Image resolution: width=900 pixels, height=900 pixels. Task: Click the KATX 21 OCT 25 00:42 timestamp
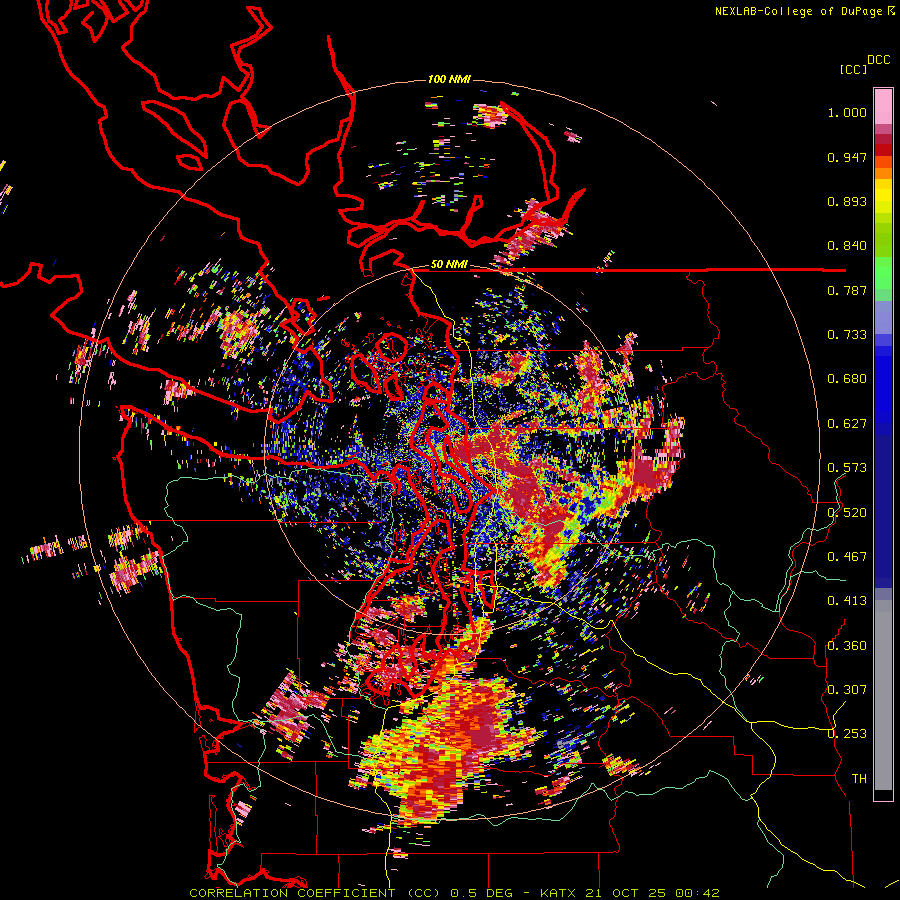[x=630, y=893]
